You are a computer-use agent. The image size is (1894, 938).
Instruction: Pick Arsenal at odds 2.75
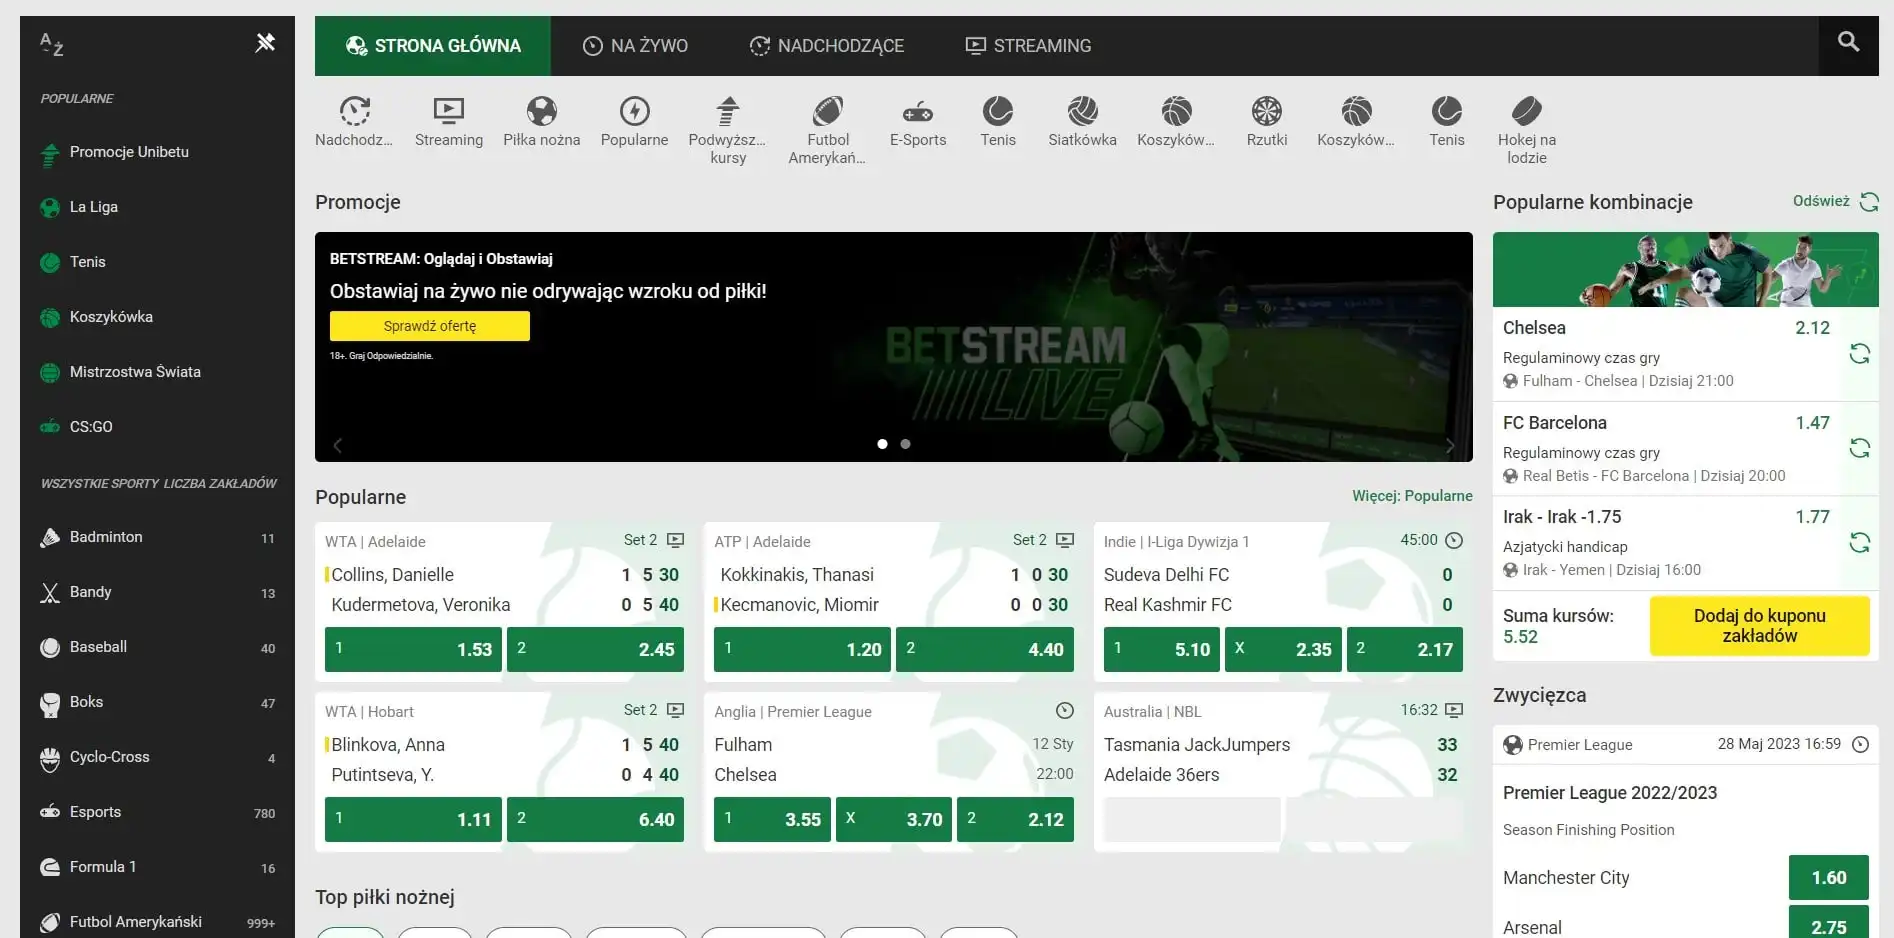(1828, 924)
